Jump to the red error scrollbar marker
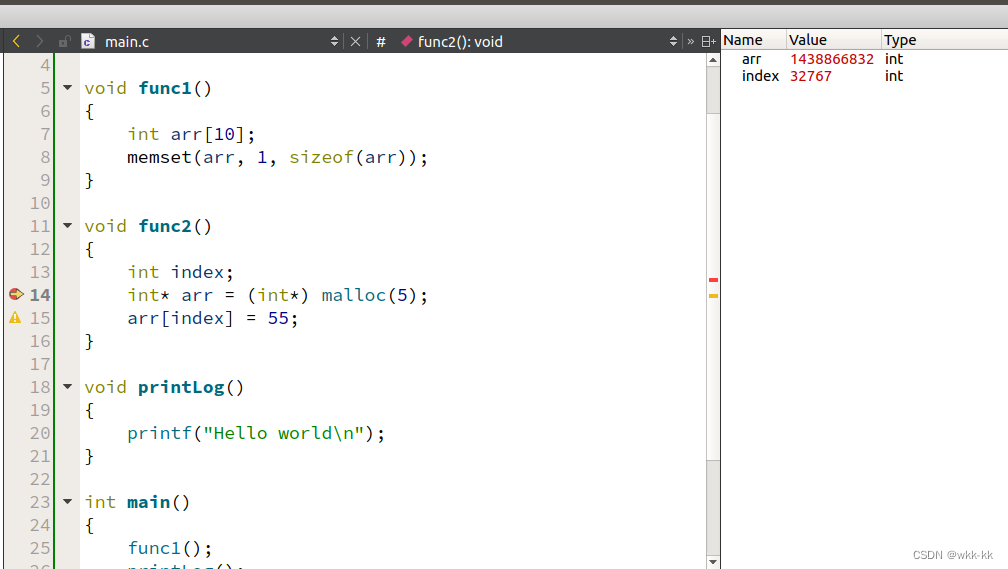This screenshot has width=1008, height=569. (713, 280)
